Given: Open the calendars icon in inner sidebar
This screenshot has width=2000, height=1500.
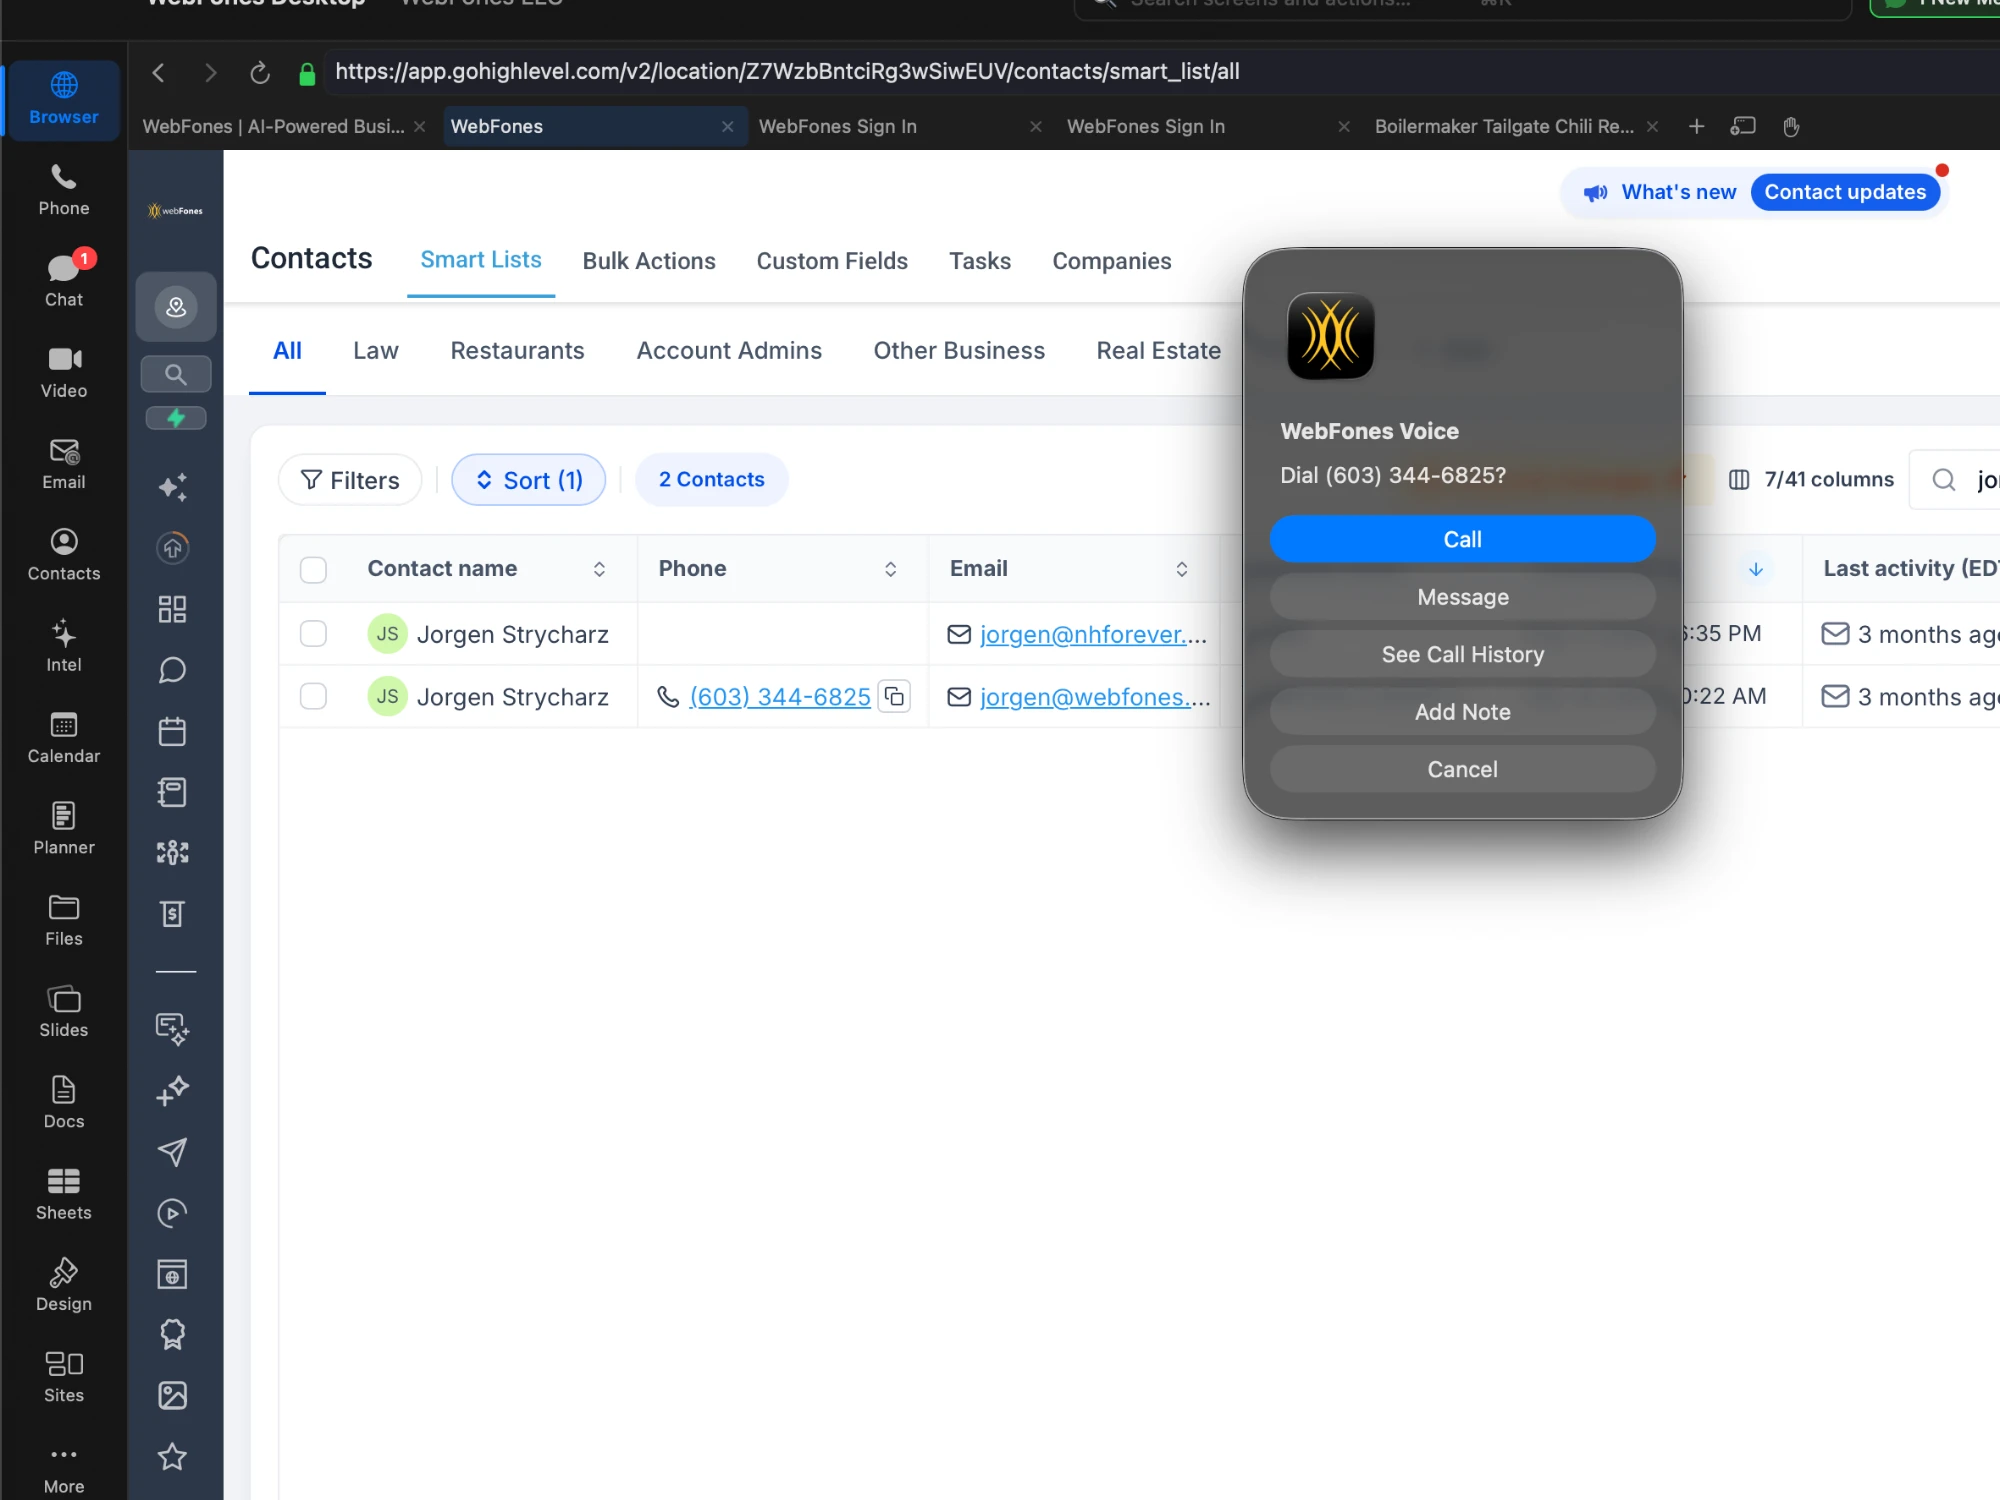Looking at the screenshot, I should pyautogui.click(x=173, y=731).
